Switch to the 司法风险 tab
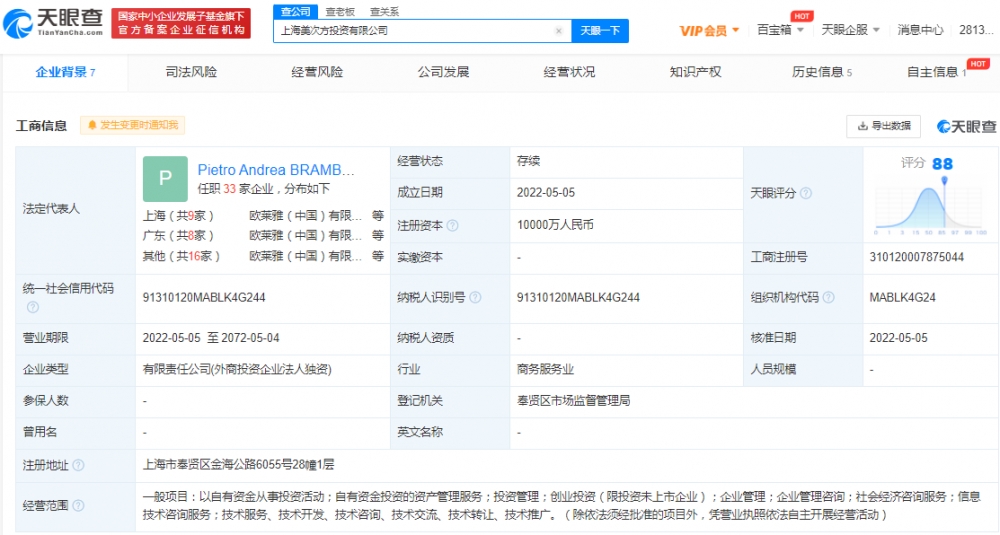1000x535 pixels. click(x=191, y=72)
